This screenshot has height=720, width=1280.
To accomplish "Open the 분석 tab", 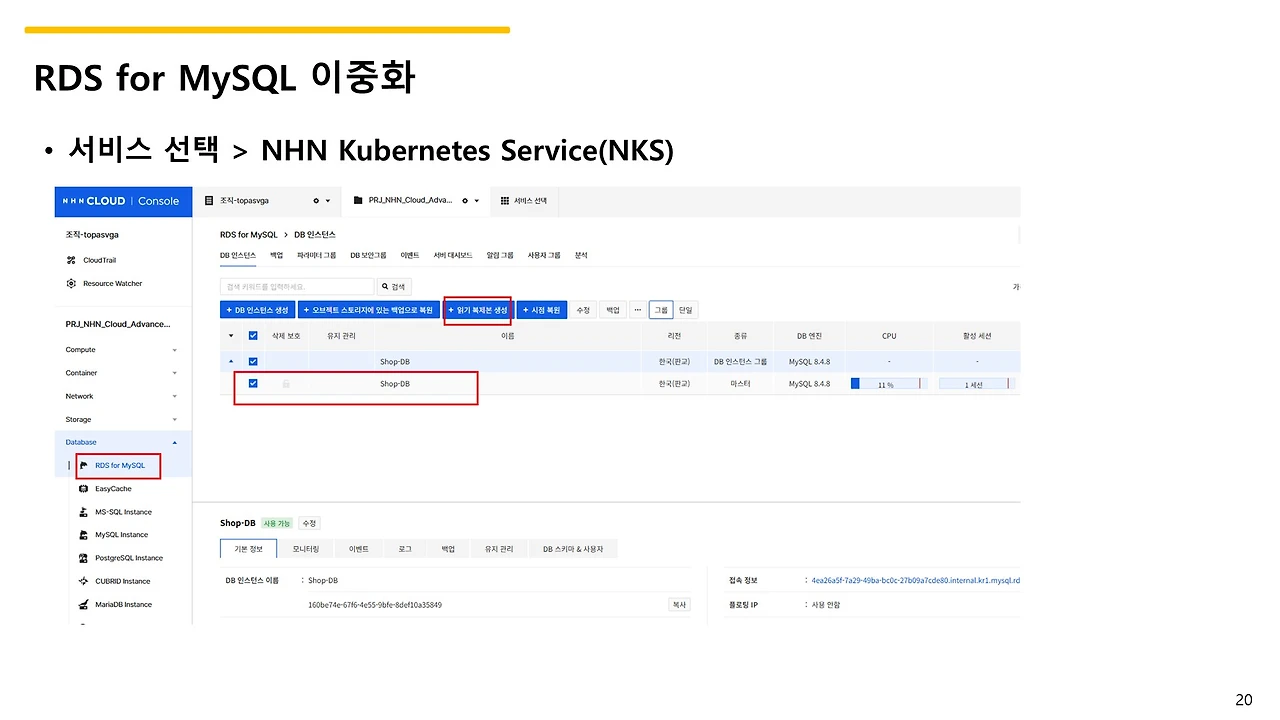I will click(581, 255).
